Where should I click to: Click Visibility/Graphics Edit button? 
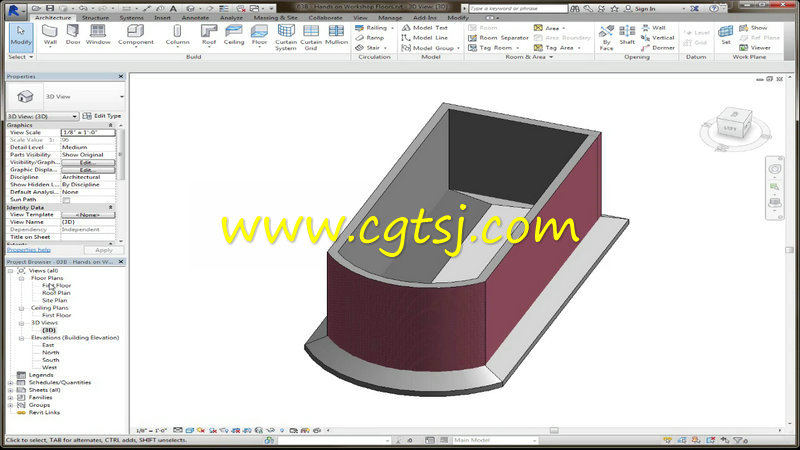(x=88, y=162)
